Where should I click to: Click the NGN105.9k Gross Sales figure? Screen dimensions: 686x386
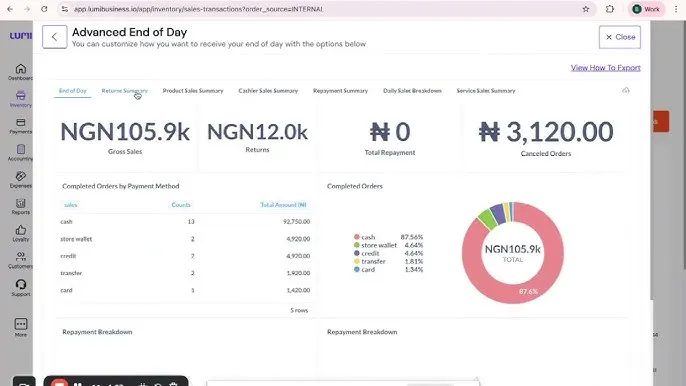coord(125,132)
